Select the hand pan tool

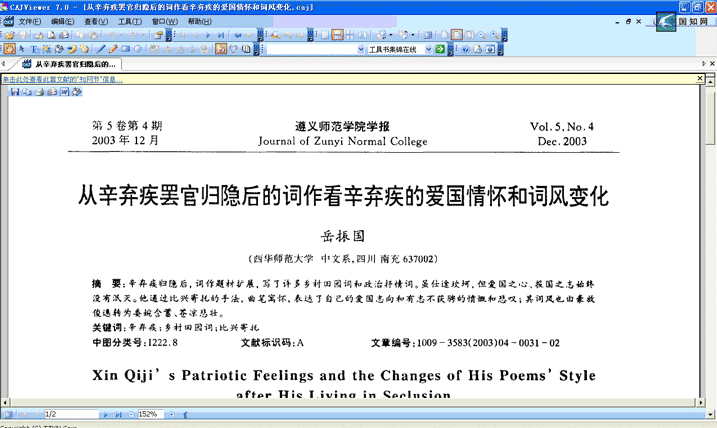point(9,48)
